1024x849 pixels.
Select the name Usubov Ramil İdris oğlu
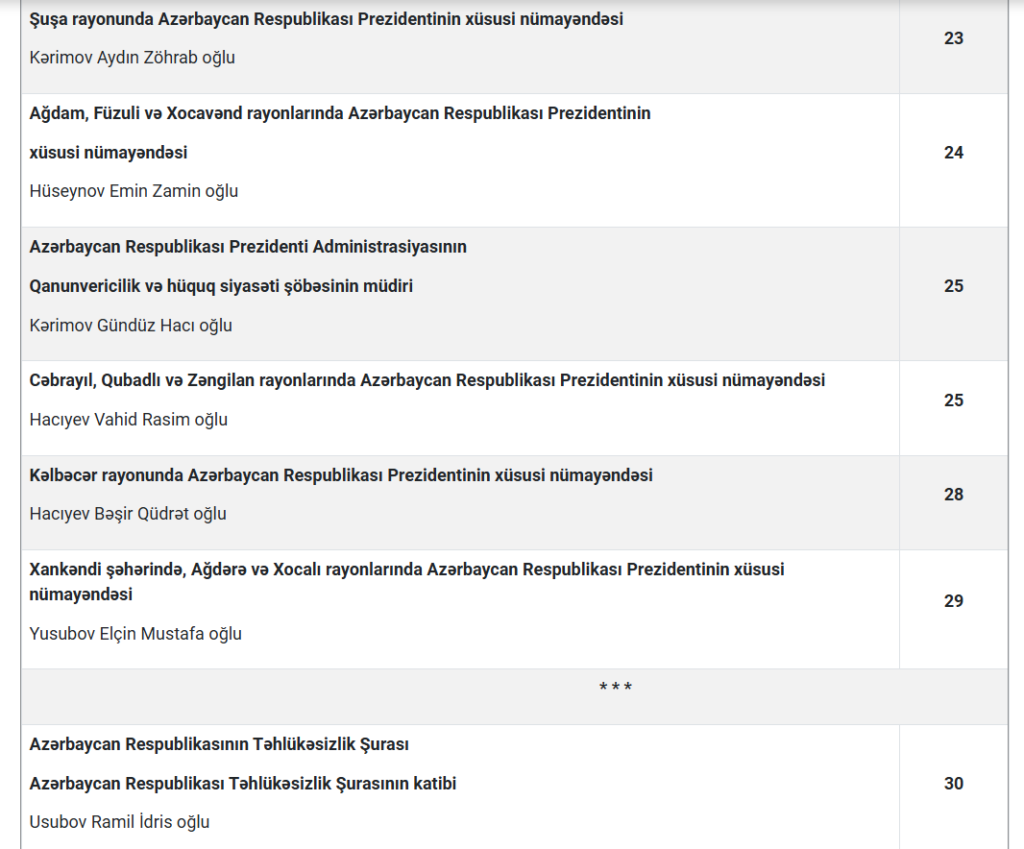(120, 822)
